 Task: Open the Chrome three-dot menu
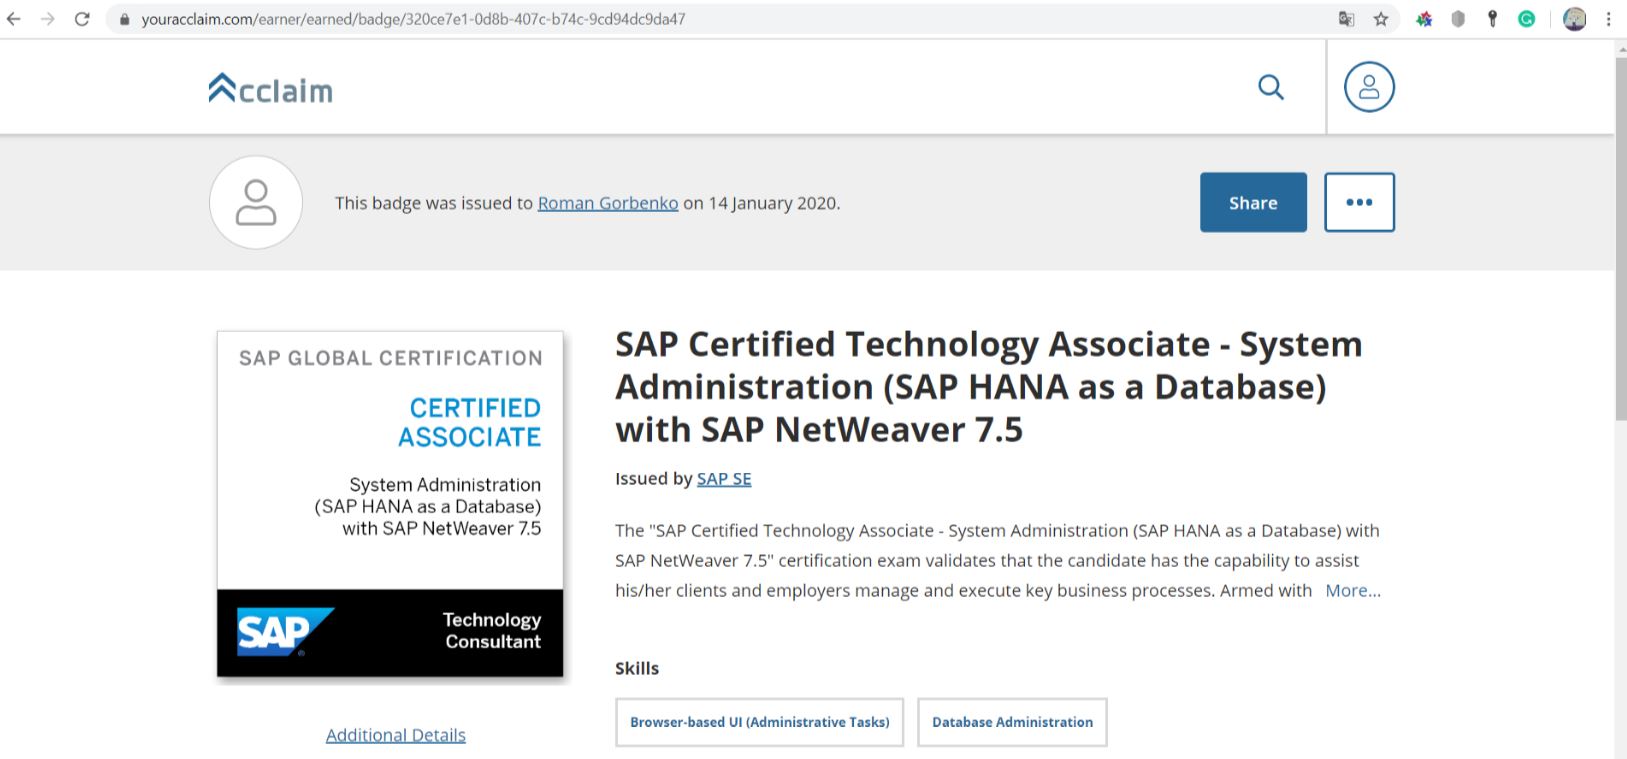click(1608, 19)
